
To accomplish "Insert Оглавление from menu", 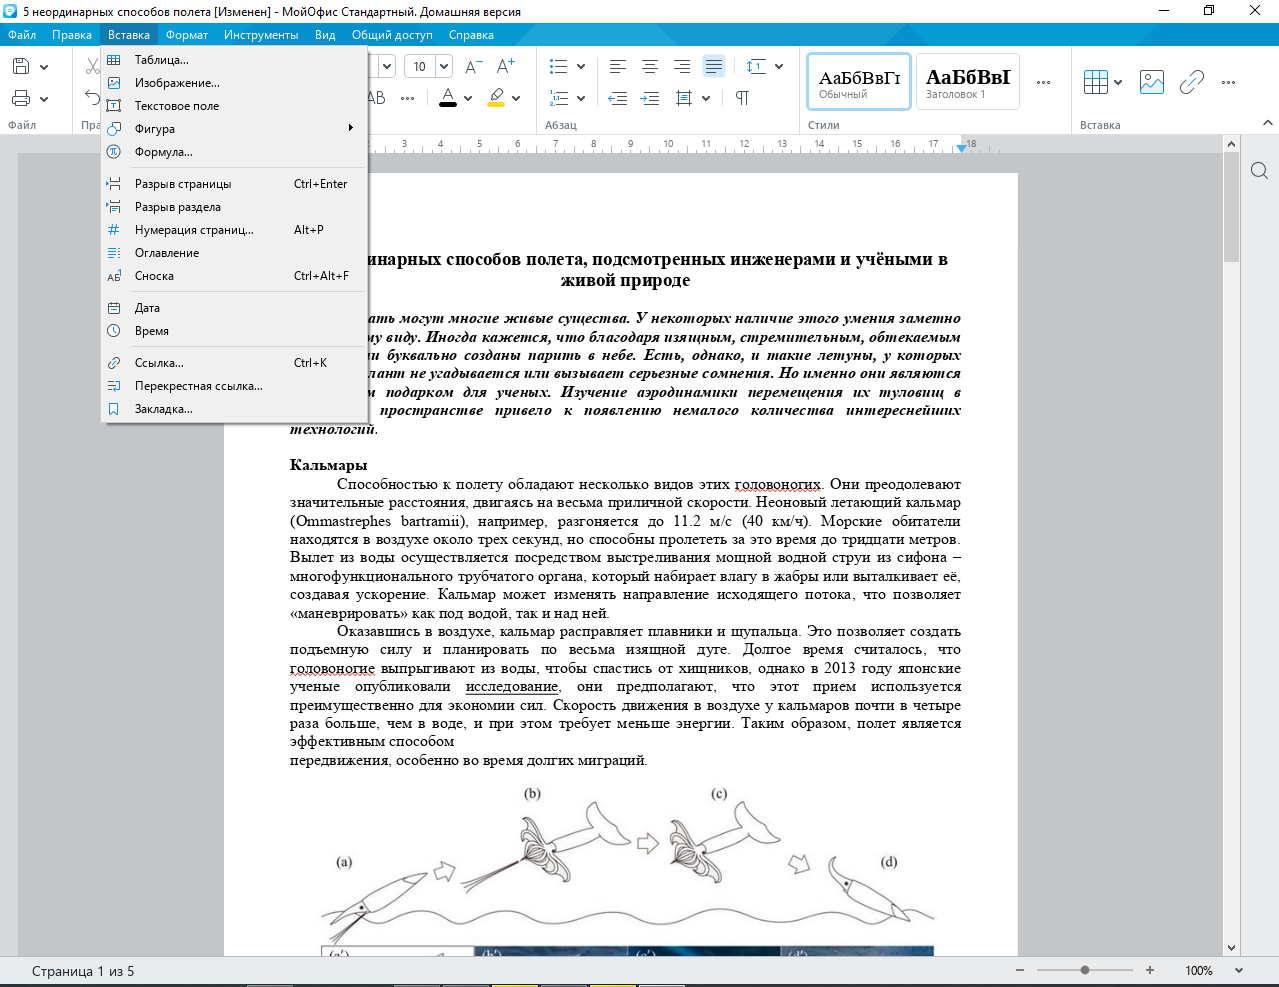I will click(234, 253).
